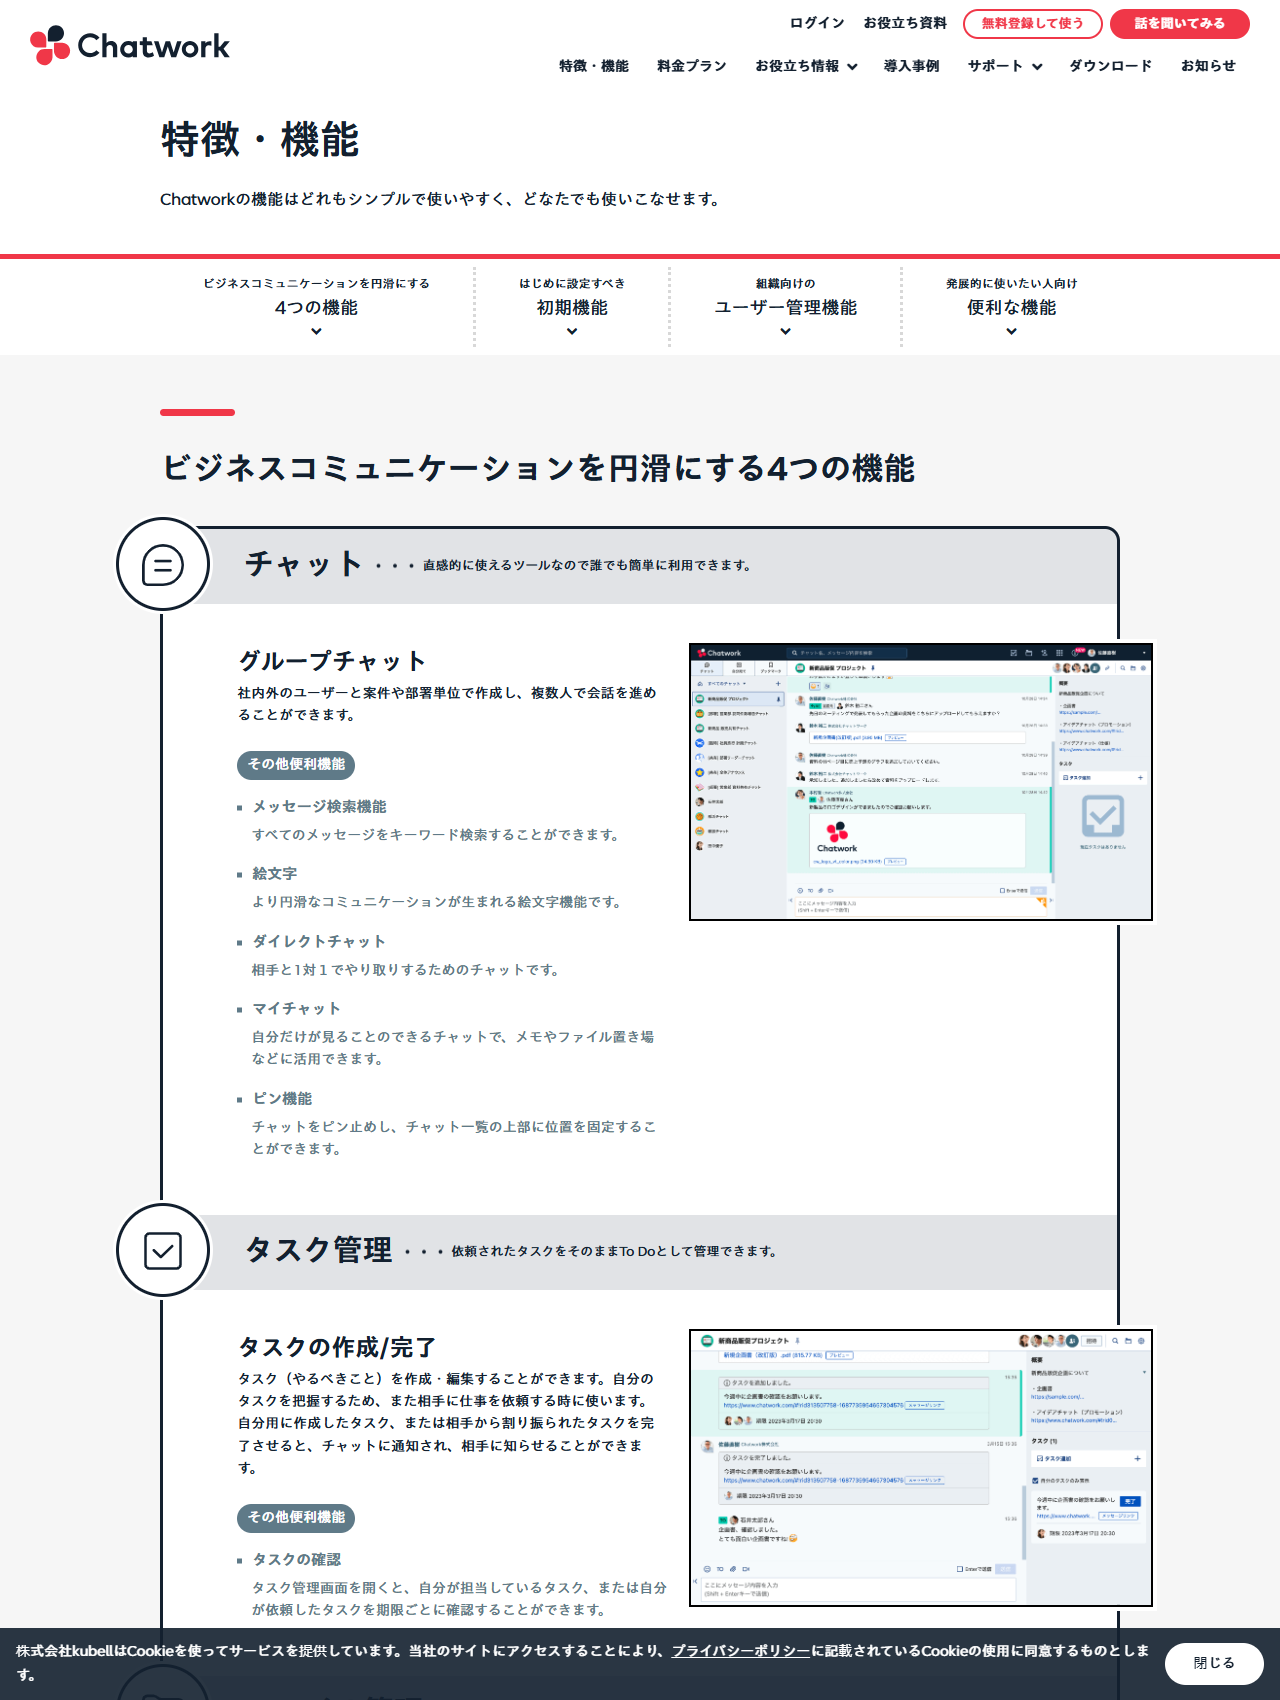Open ダウンロード menu item
1280x1700 pixels.
click(x=1111, y=66)
